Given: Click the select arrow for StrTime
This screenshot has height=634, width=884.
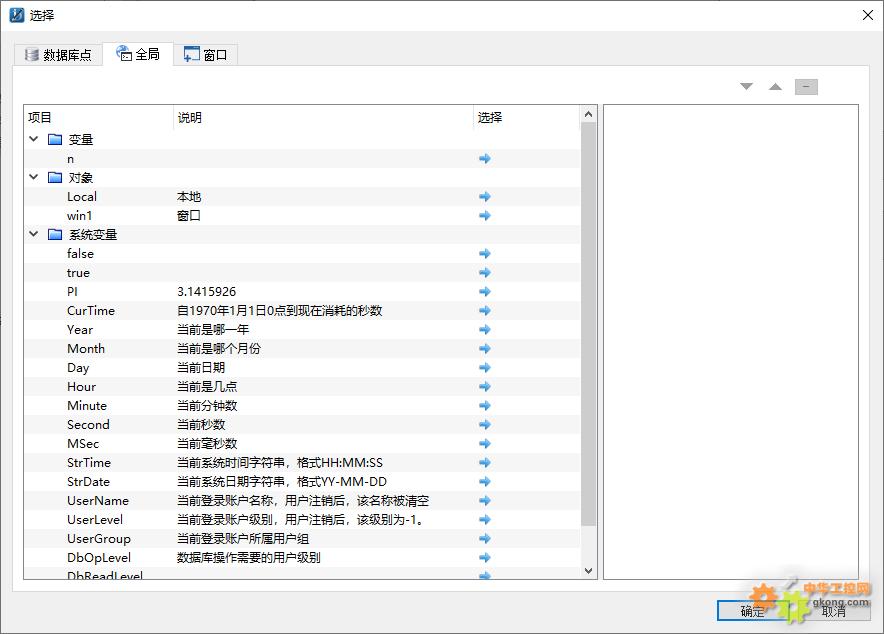Looking at the screenshot, I should [x=485, y=463].
